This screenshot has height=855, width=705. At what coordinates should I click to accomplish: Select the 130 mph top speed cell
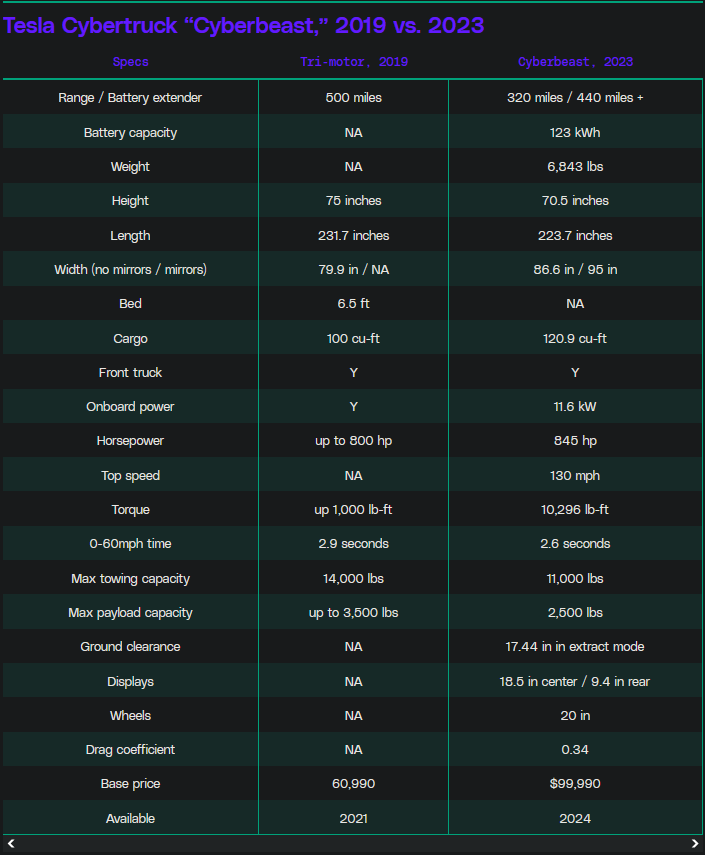click(x=575, y=475)
